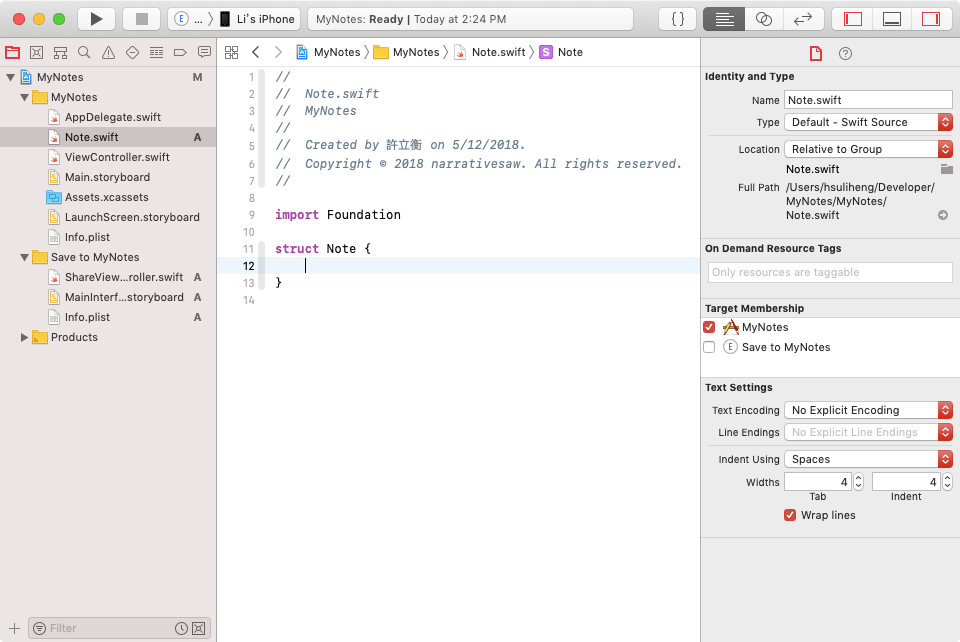Open the Location dropdown
Image resolution: width=960 pixels, height=642 pixels.
868,149
